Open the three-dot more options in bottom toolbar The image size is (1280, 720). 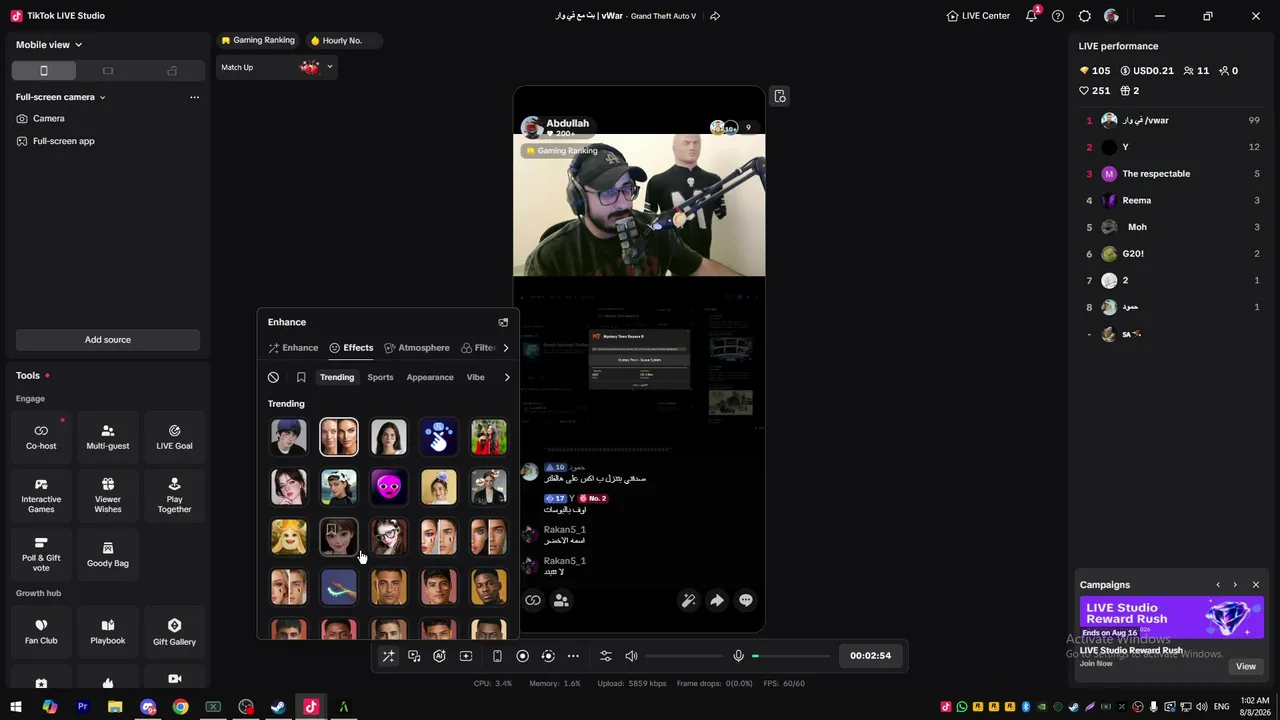click(x=573, y=656)
